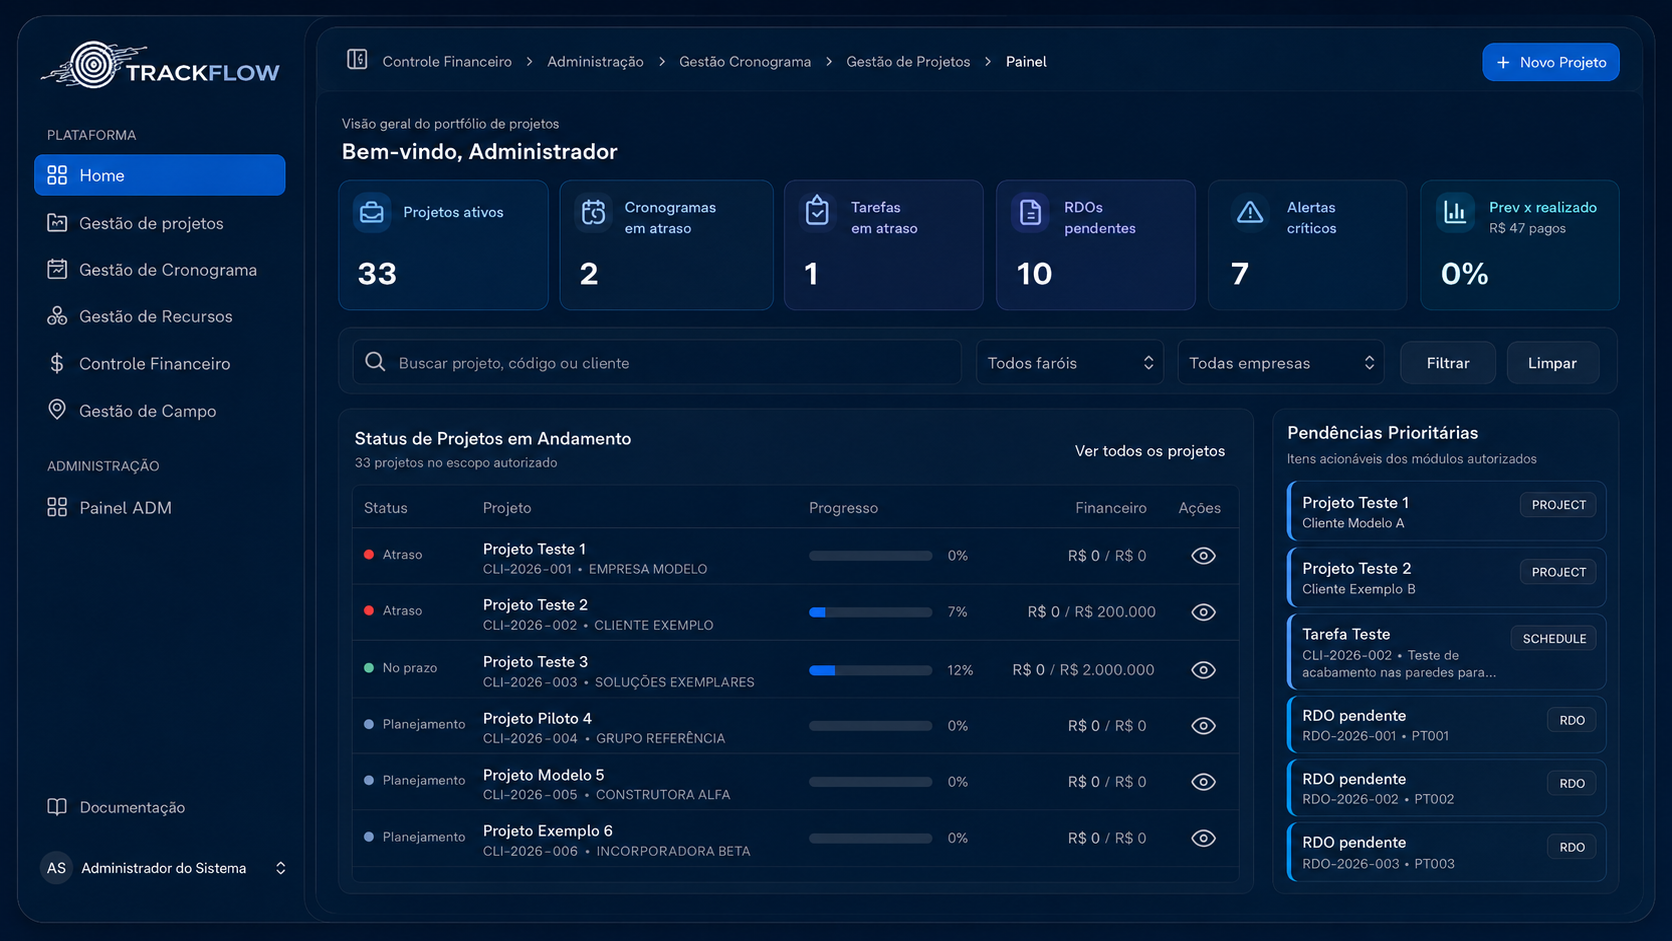The width and height of the screenshot is (1672, 941).
Task: Open Gestão de Recursos in sidebar
Action: [160, 316]
